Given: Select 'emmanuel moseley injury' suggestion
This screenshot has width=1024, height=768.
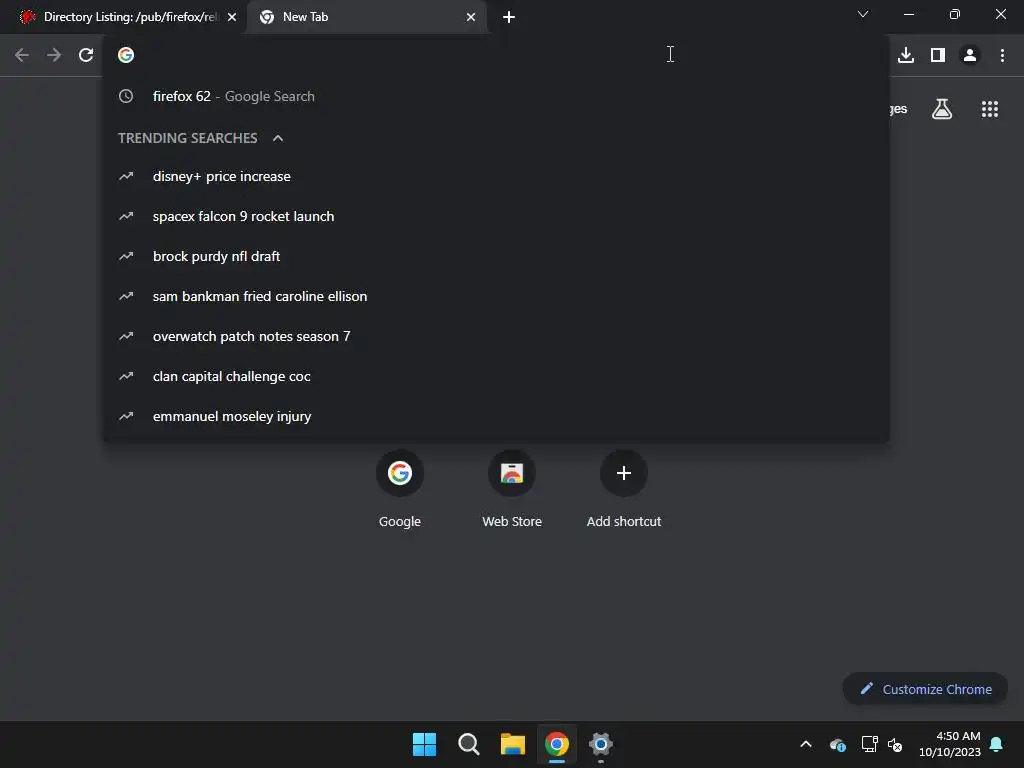Looking at the screenshot, I should (x=496, y=416).
